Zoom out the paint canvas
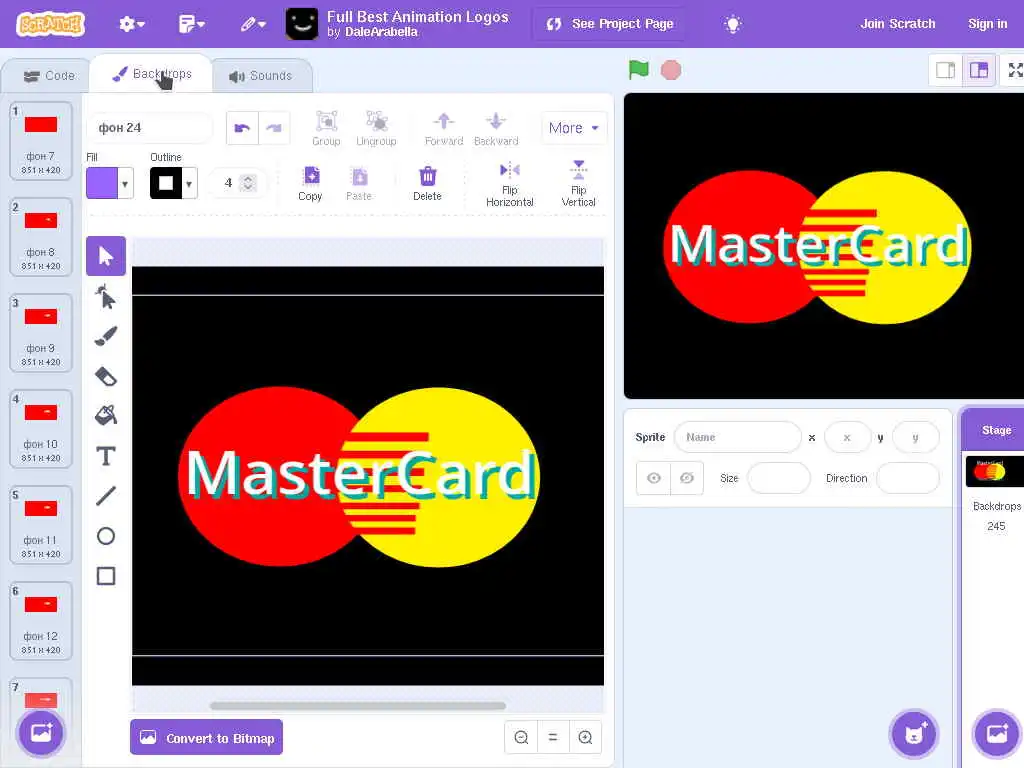 coord(521,737)
